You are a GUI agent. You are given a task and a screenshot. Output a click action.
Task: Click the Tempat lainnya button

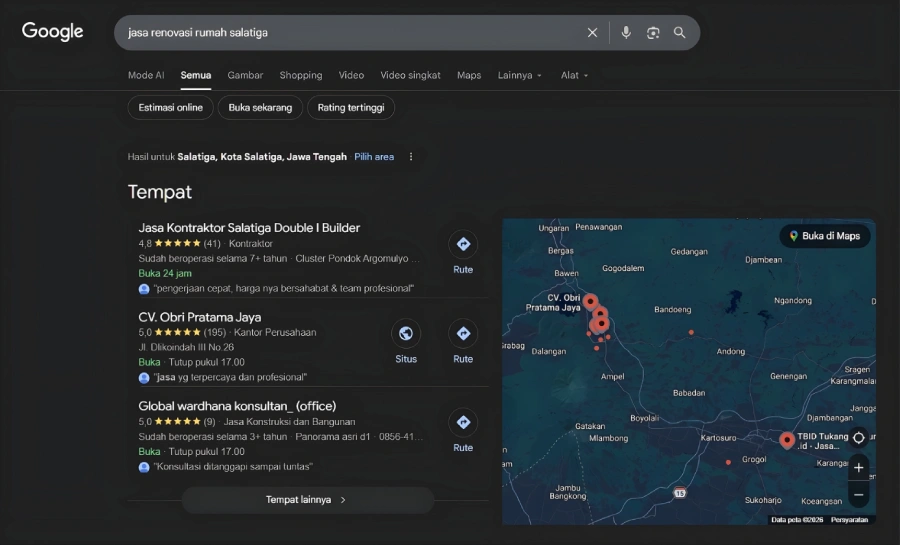[x=308, y=500]
